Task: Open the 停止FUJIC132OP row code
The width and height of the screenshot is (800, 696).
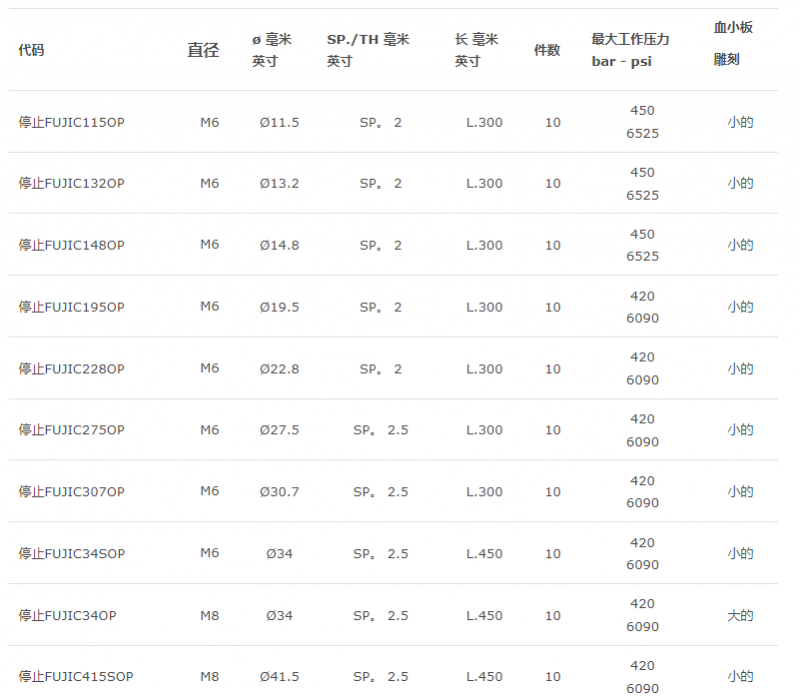Action: tap(71, 183)
